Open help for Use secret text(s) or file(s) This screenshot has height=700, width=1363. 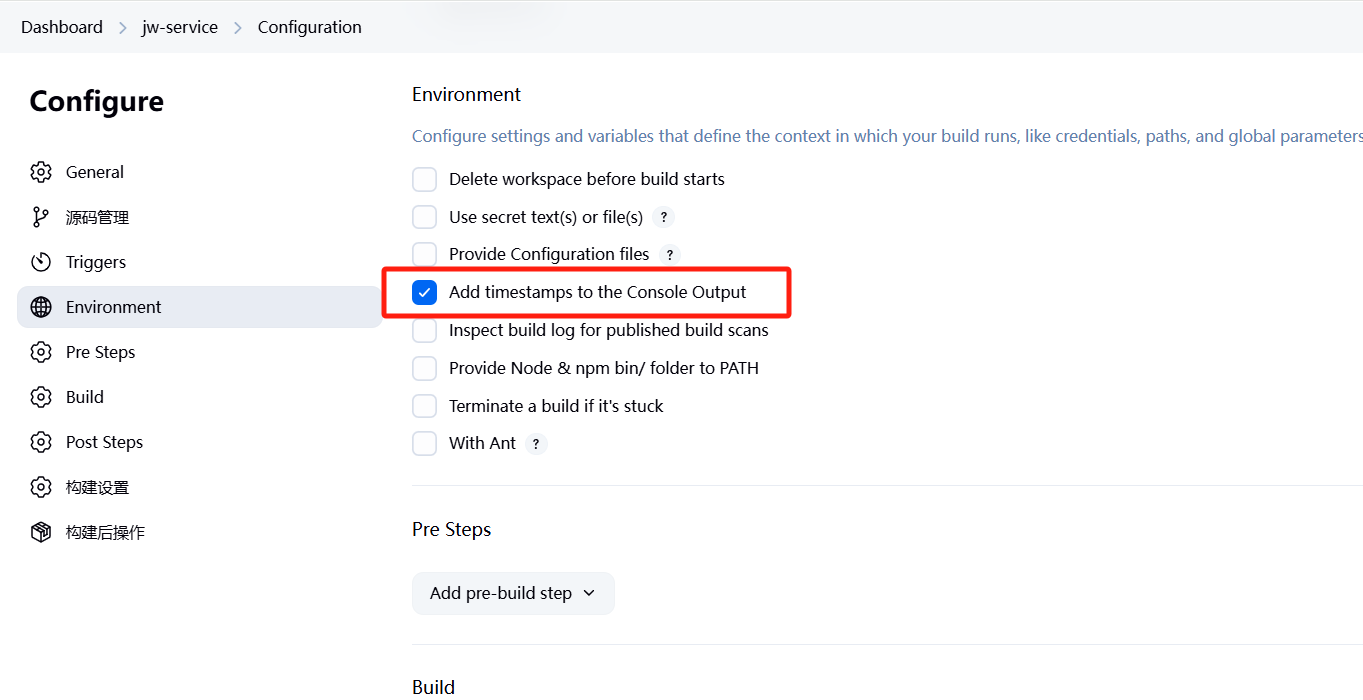[663, 217]
